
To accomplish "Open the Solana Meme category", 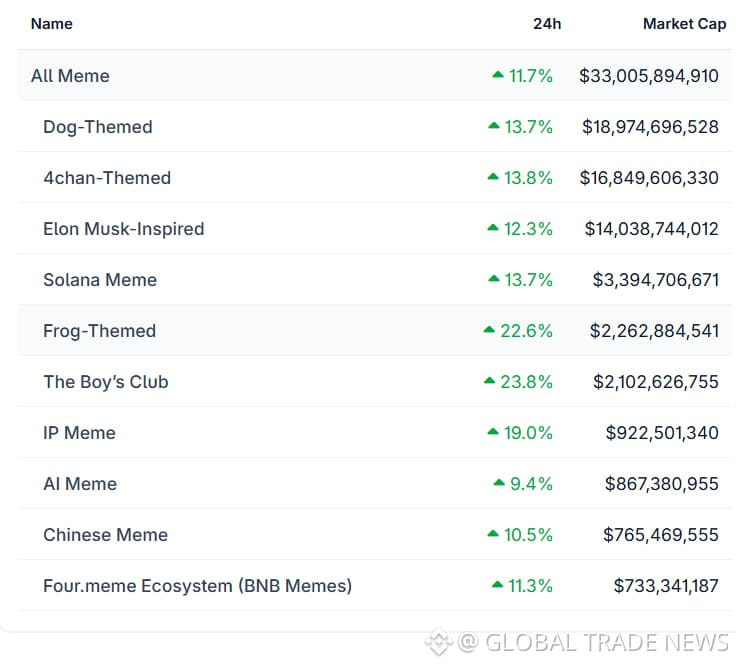I will pos(100,280).
